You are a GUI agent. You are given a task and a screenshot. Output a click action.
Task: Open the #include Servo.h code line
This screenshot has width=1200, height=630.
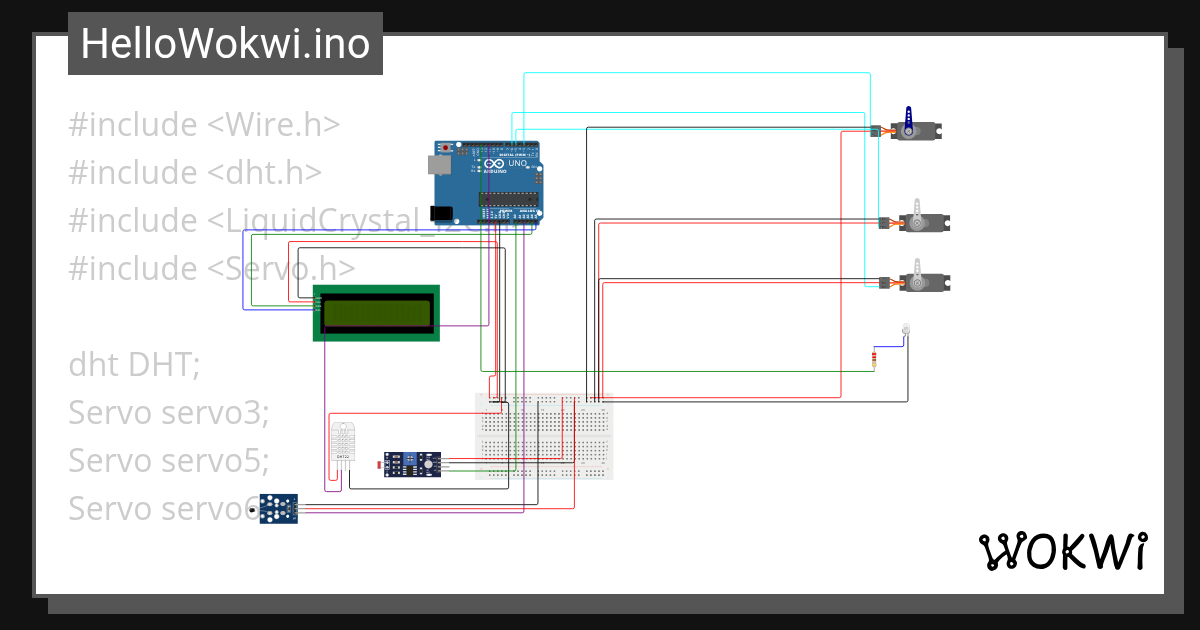click(211, 268)
